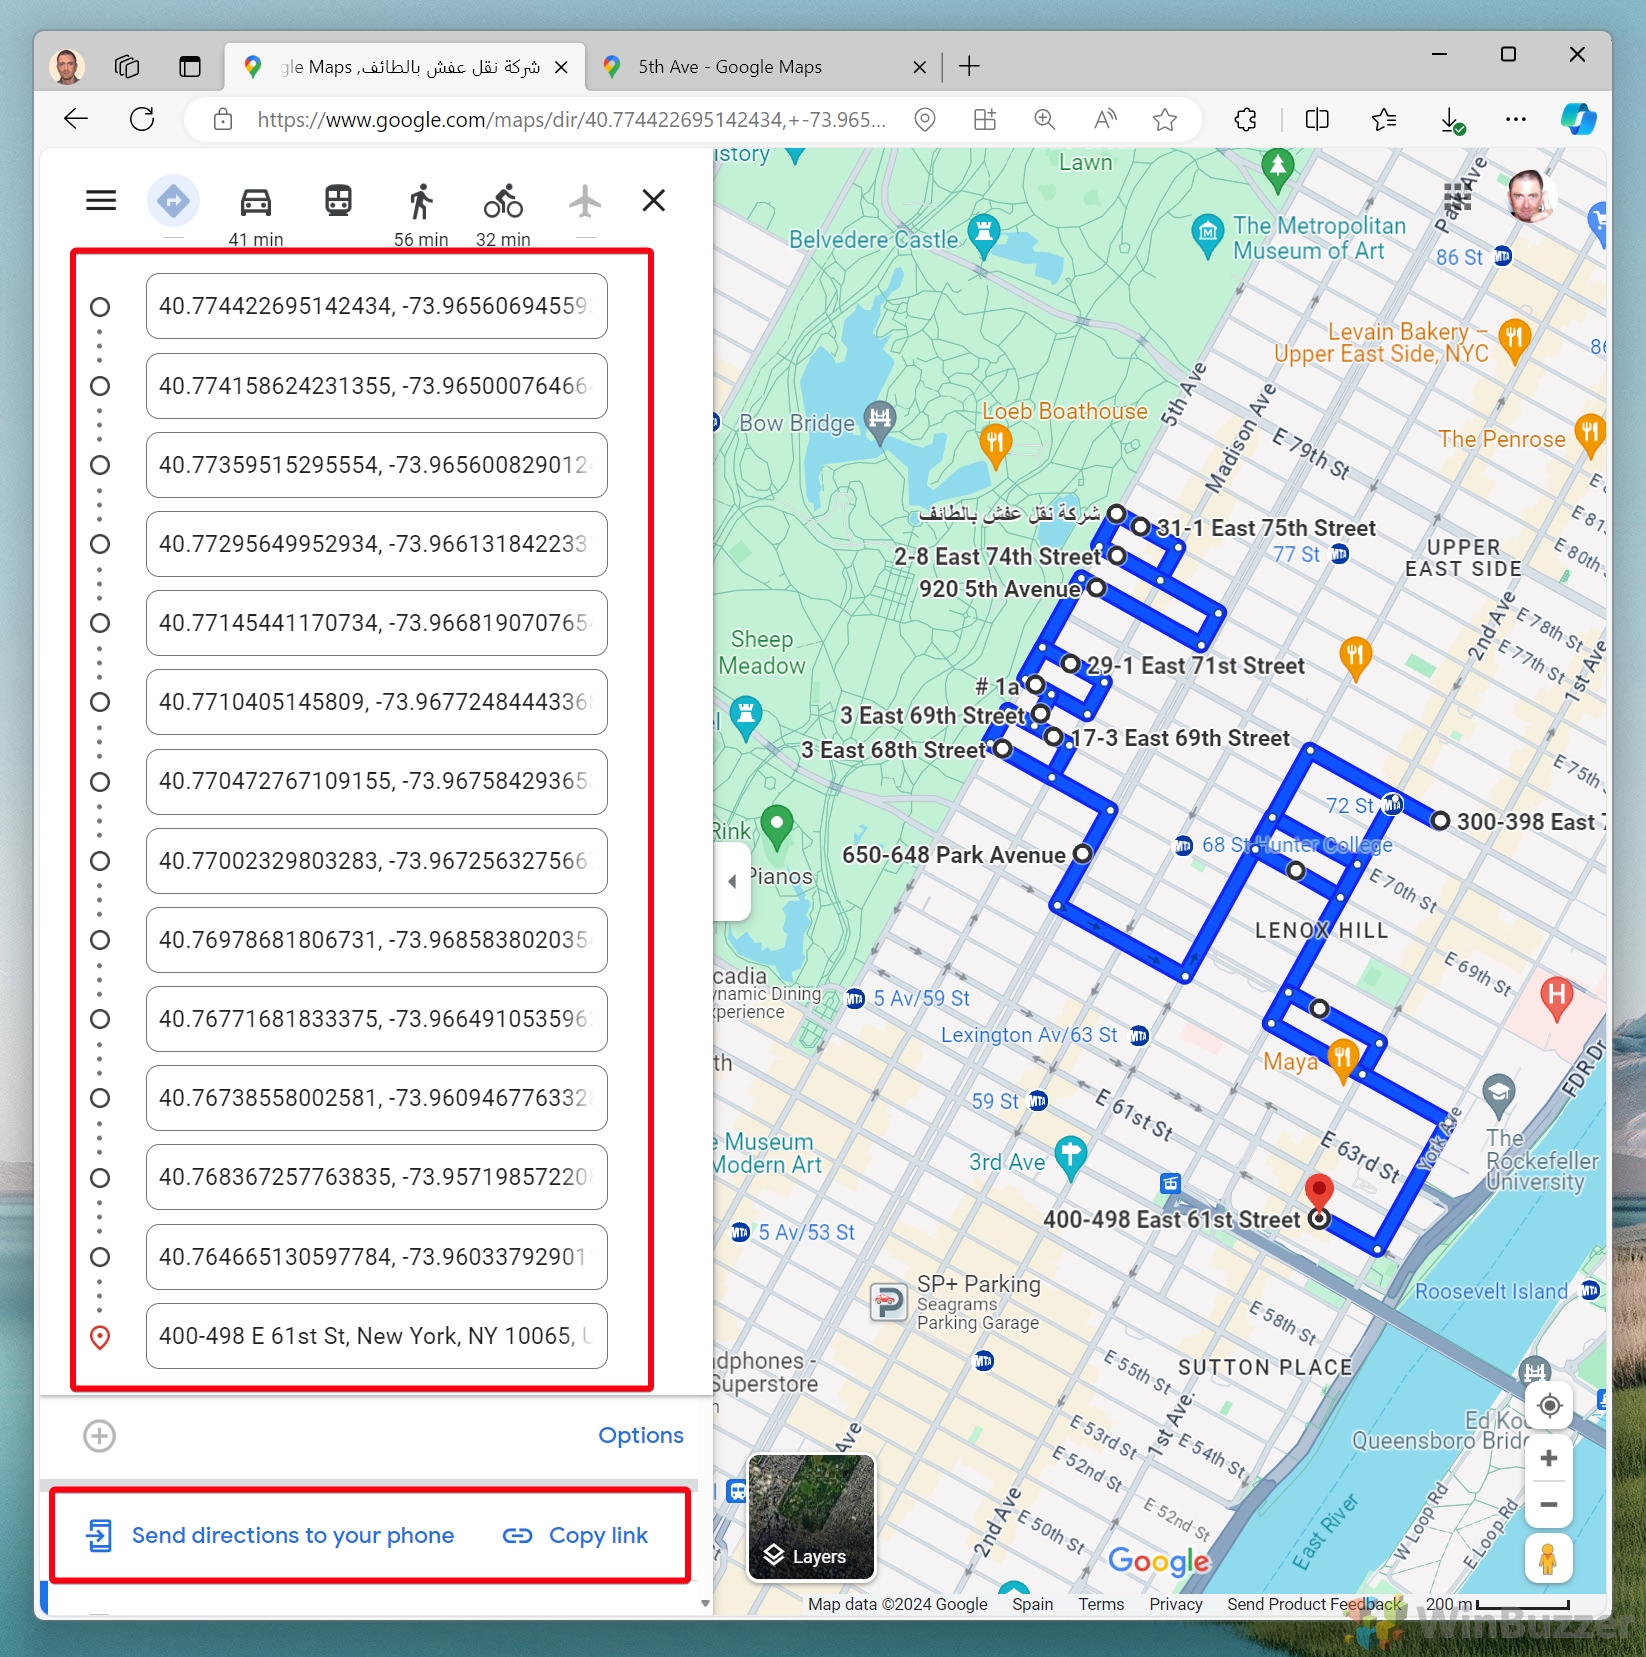Open the browser zoom control
Viewport: 1646px width, 1657px height.
[1045, 120]
